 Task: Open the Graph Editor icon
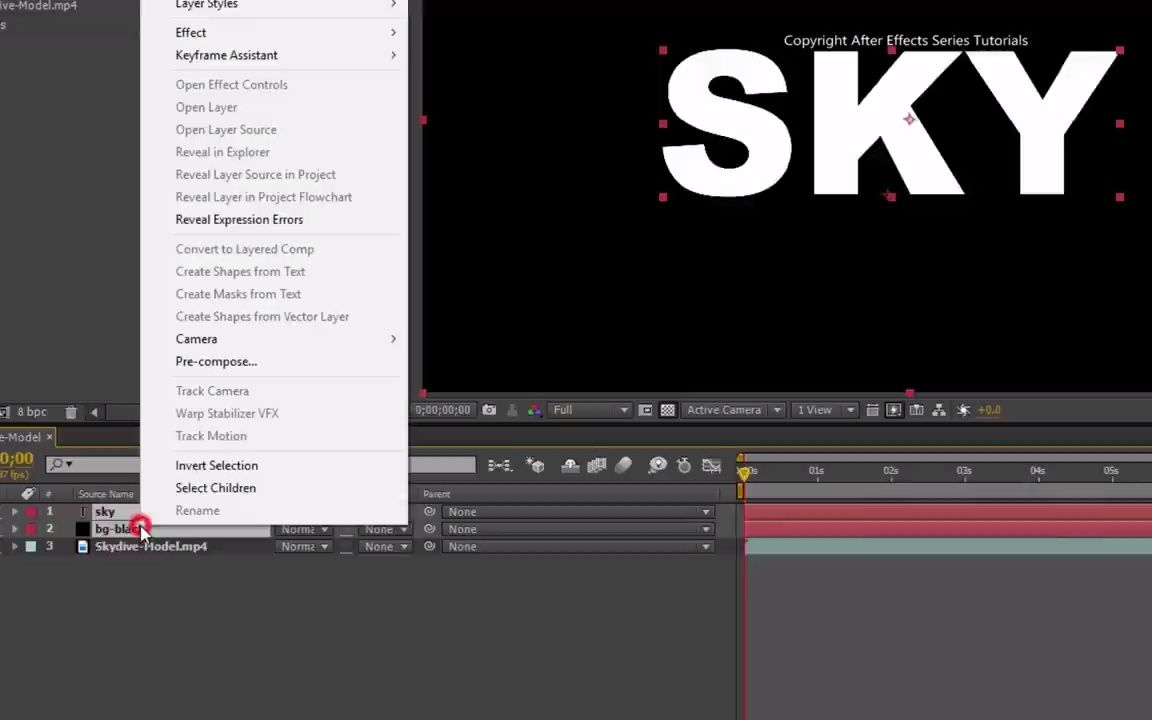tap(712, 464)
